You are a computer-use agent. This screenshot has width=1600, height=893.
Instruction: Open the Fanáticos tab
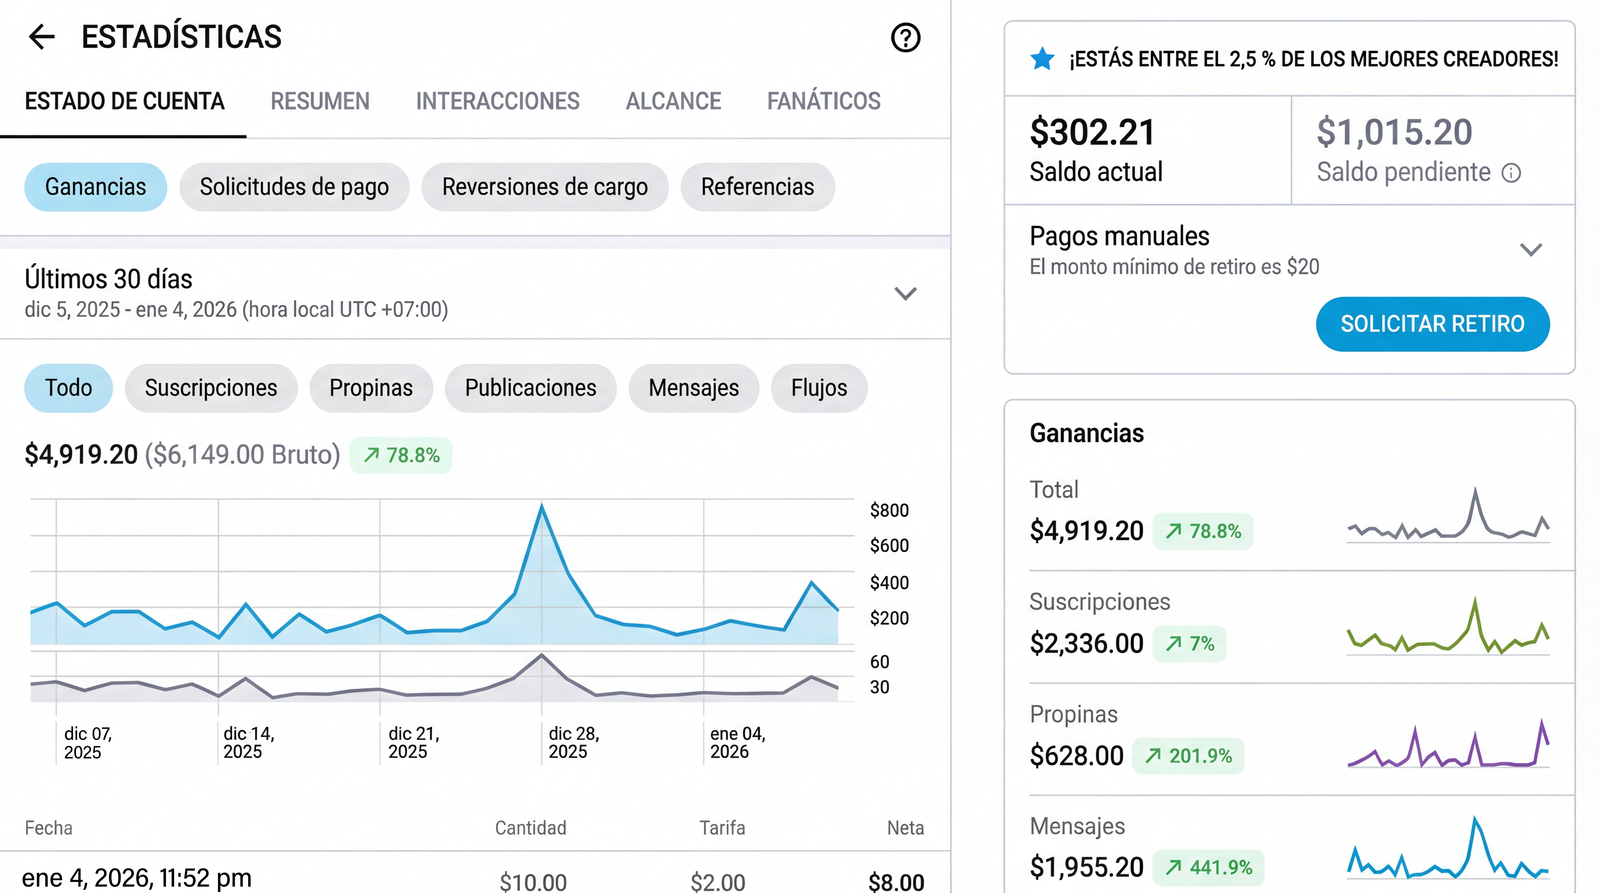pos(823,101)
